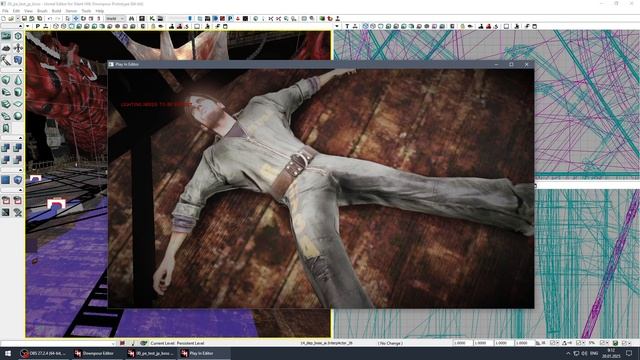
Task: Switch to Geometry mode in left toolbox
Action: point(18,36)
